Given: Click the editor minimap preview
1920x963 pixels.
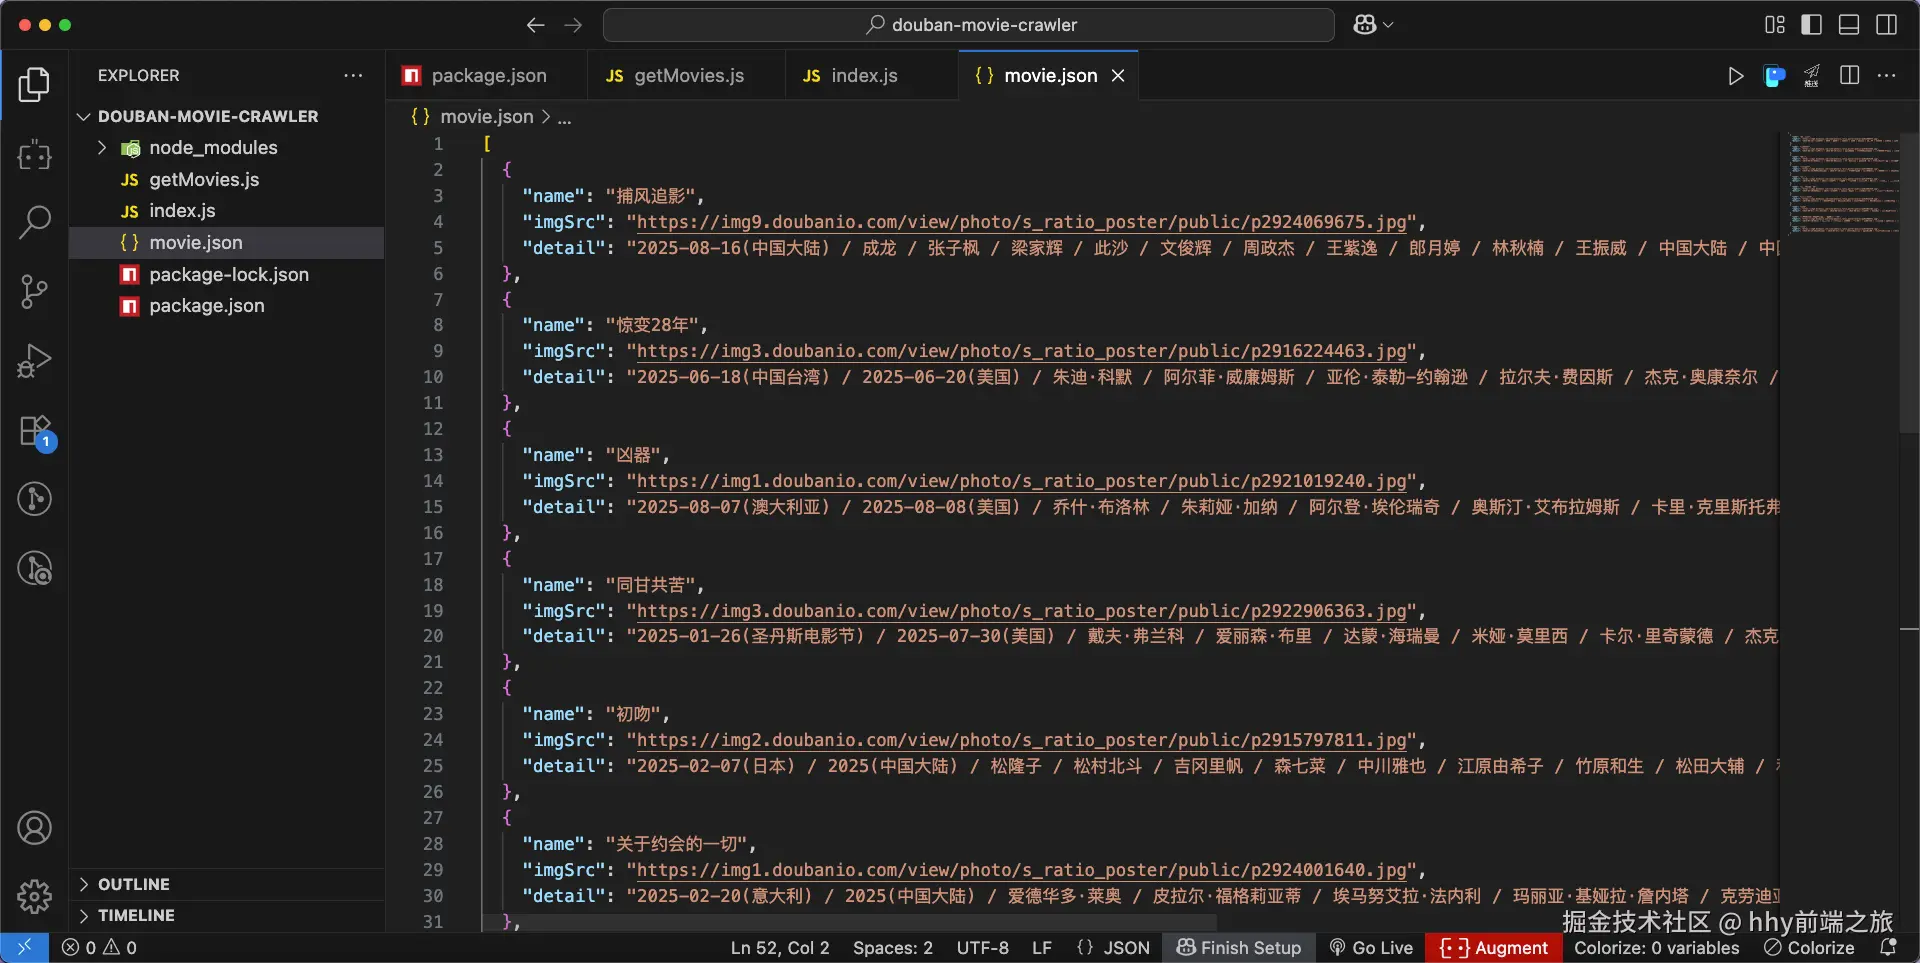Looking at the screenshot, I should 1843,184.
